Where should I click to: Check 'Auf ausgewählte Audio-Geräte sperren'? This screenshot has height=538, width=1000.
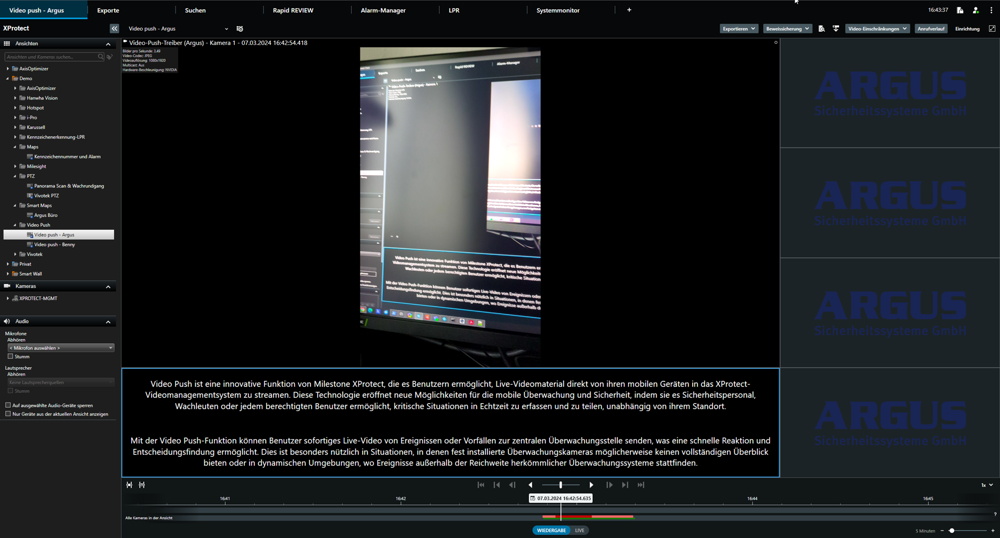[x=9, y=405]
